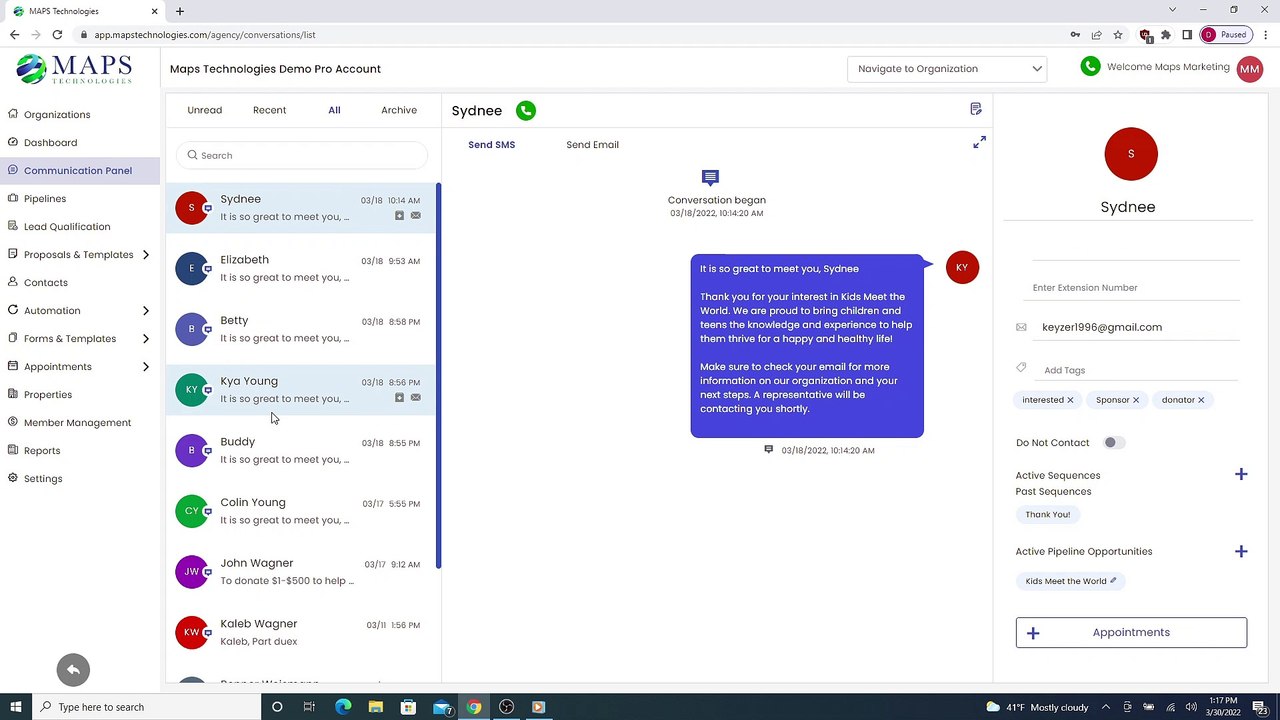Open the Reports section
This screenshot has width=1280, height=720.
tap(42, 451)
